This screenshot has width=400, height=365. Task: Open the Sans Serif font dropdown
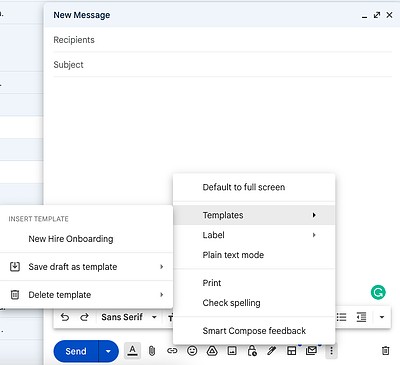point(129,317)
